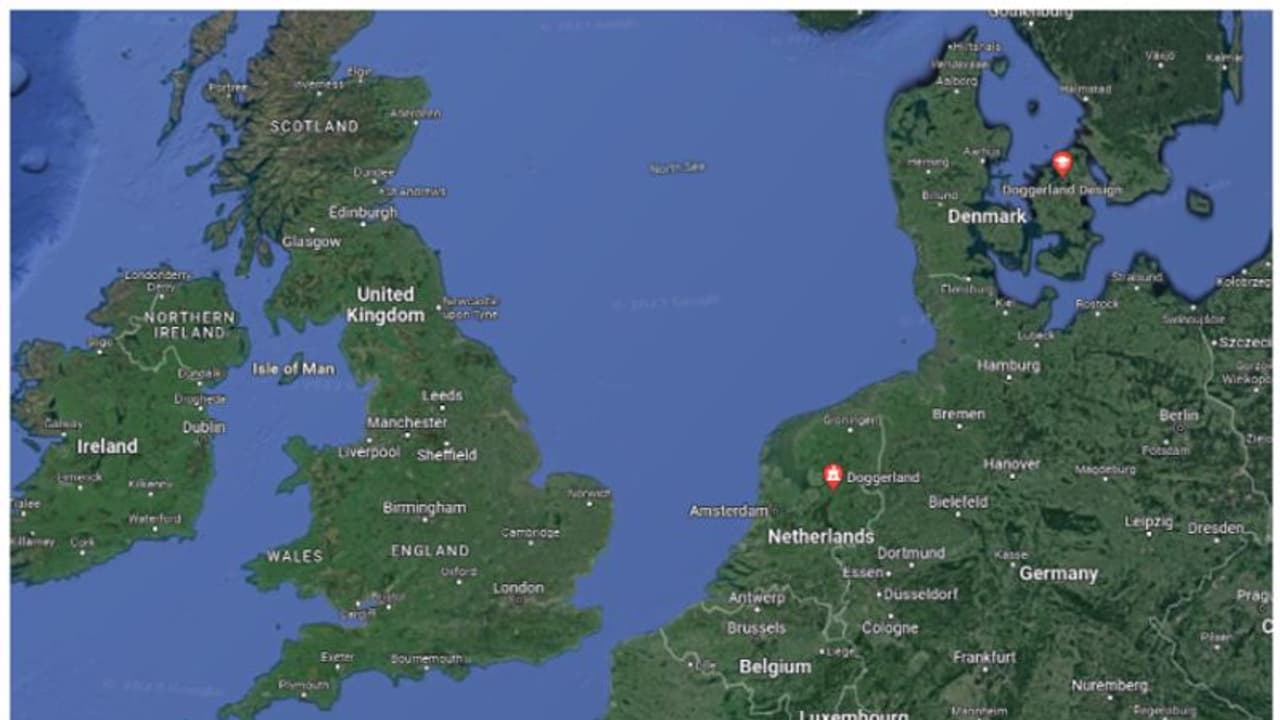This screenshot has height=720, width=1280.
Task: Click the Dublin city label
Action: click(204, 427)
